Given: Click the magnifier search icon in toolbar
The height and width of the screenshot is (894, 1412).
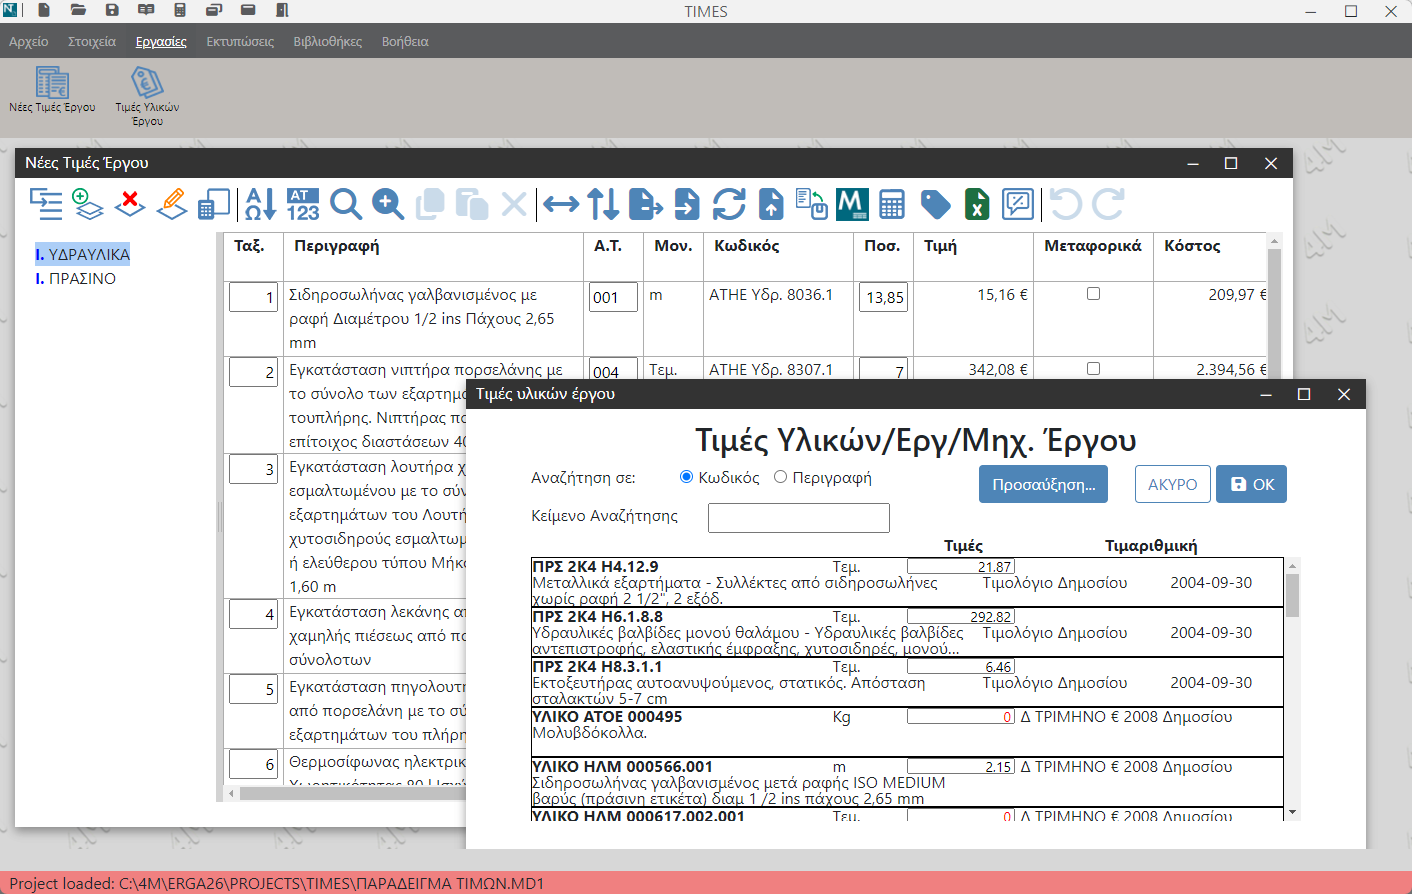Looking at the screenshot, I should [x=346, y=204].
